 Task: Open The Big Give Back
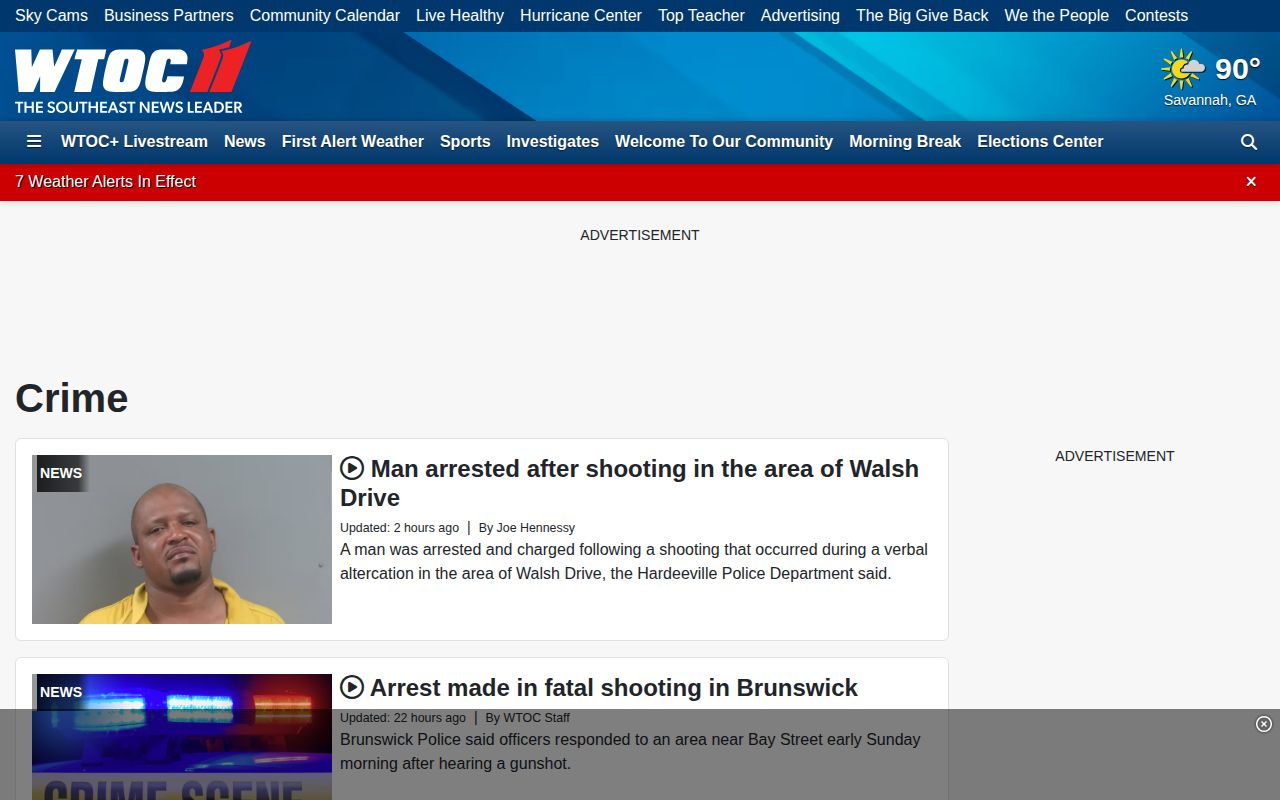(922, 15)
